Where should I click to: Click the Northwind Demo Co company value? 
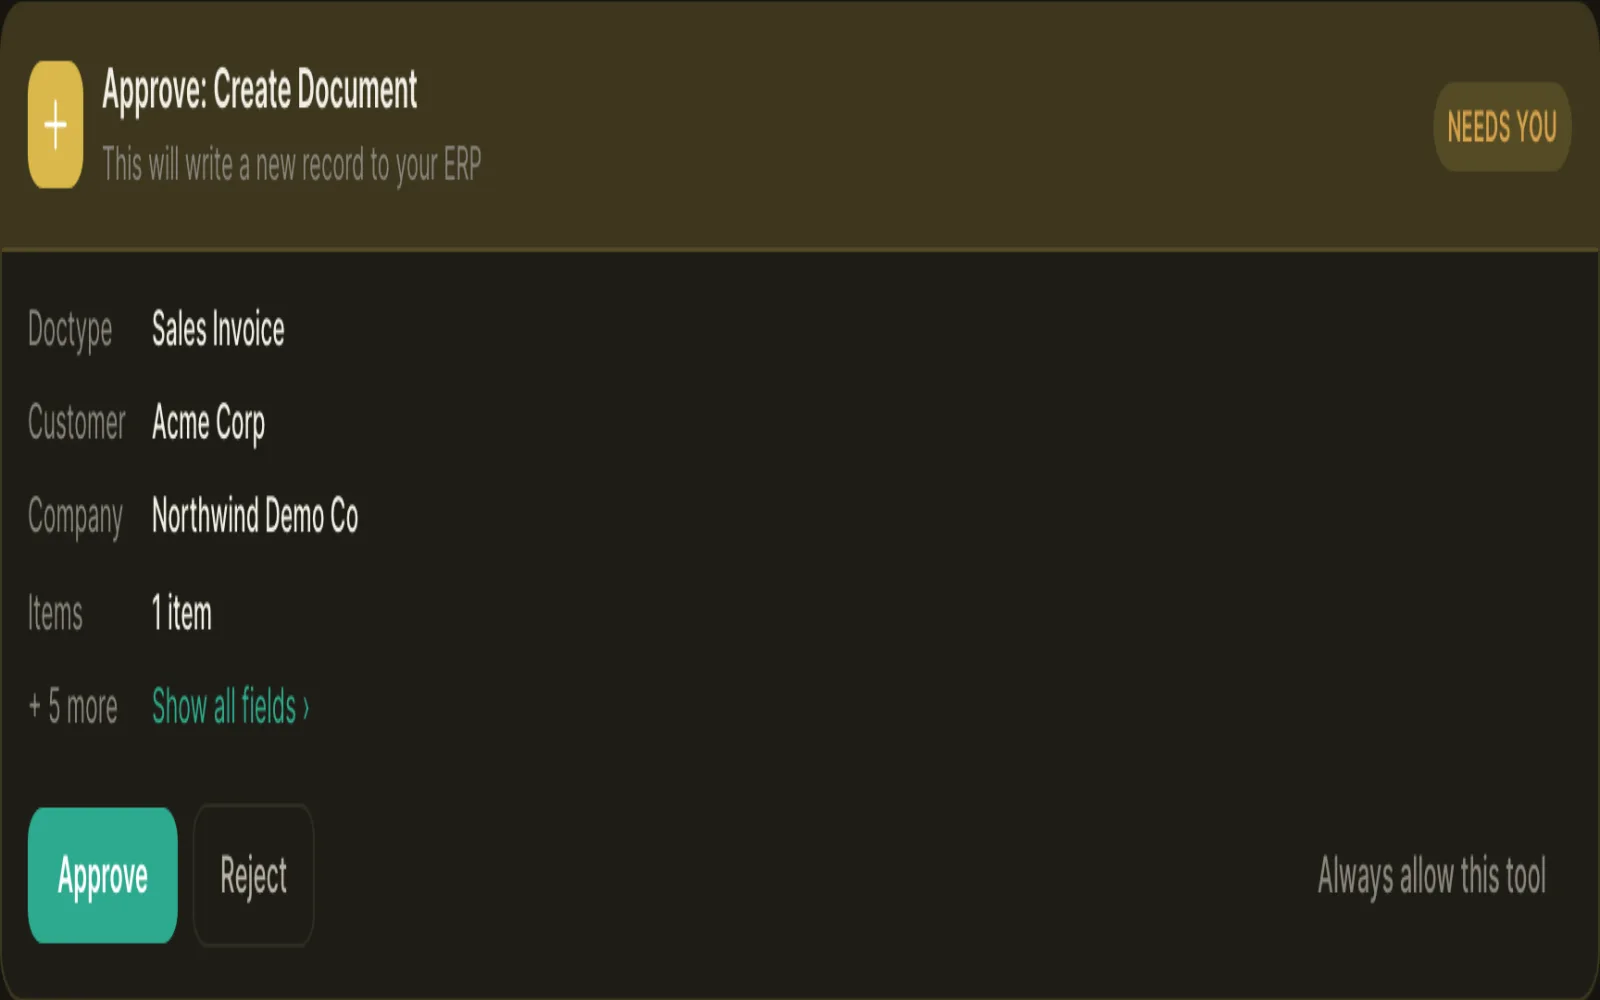click(x=255, y=516)
